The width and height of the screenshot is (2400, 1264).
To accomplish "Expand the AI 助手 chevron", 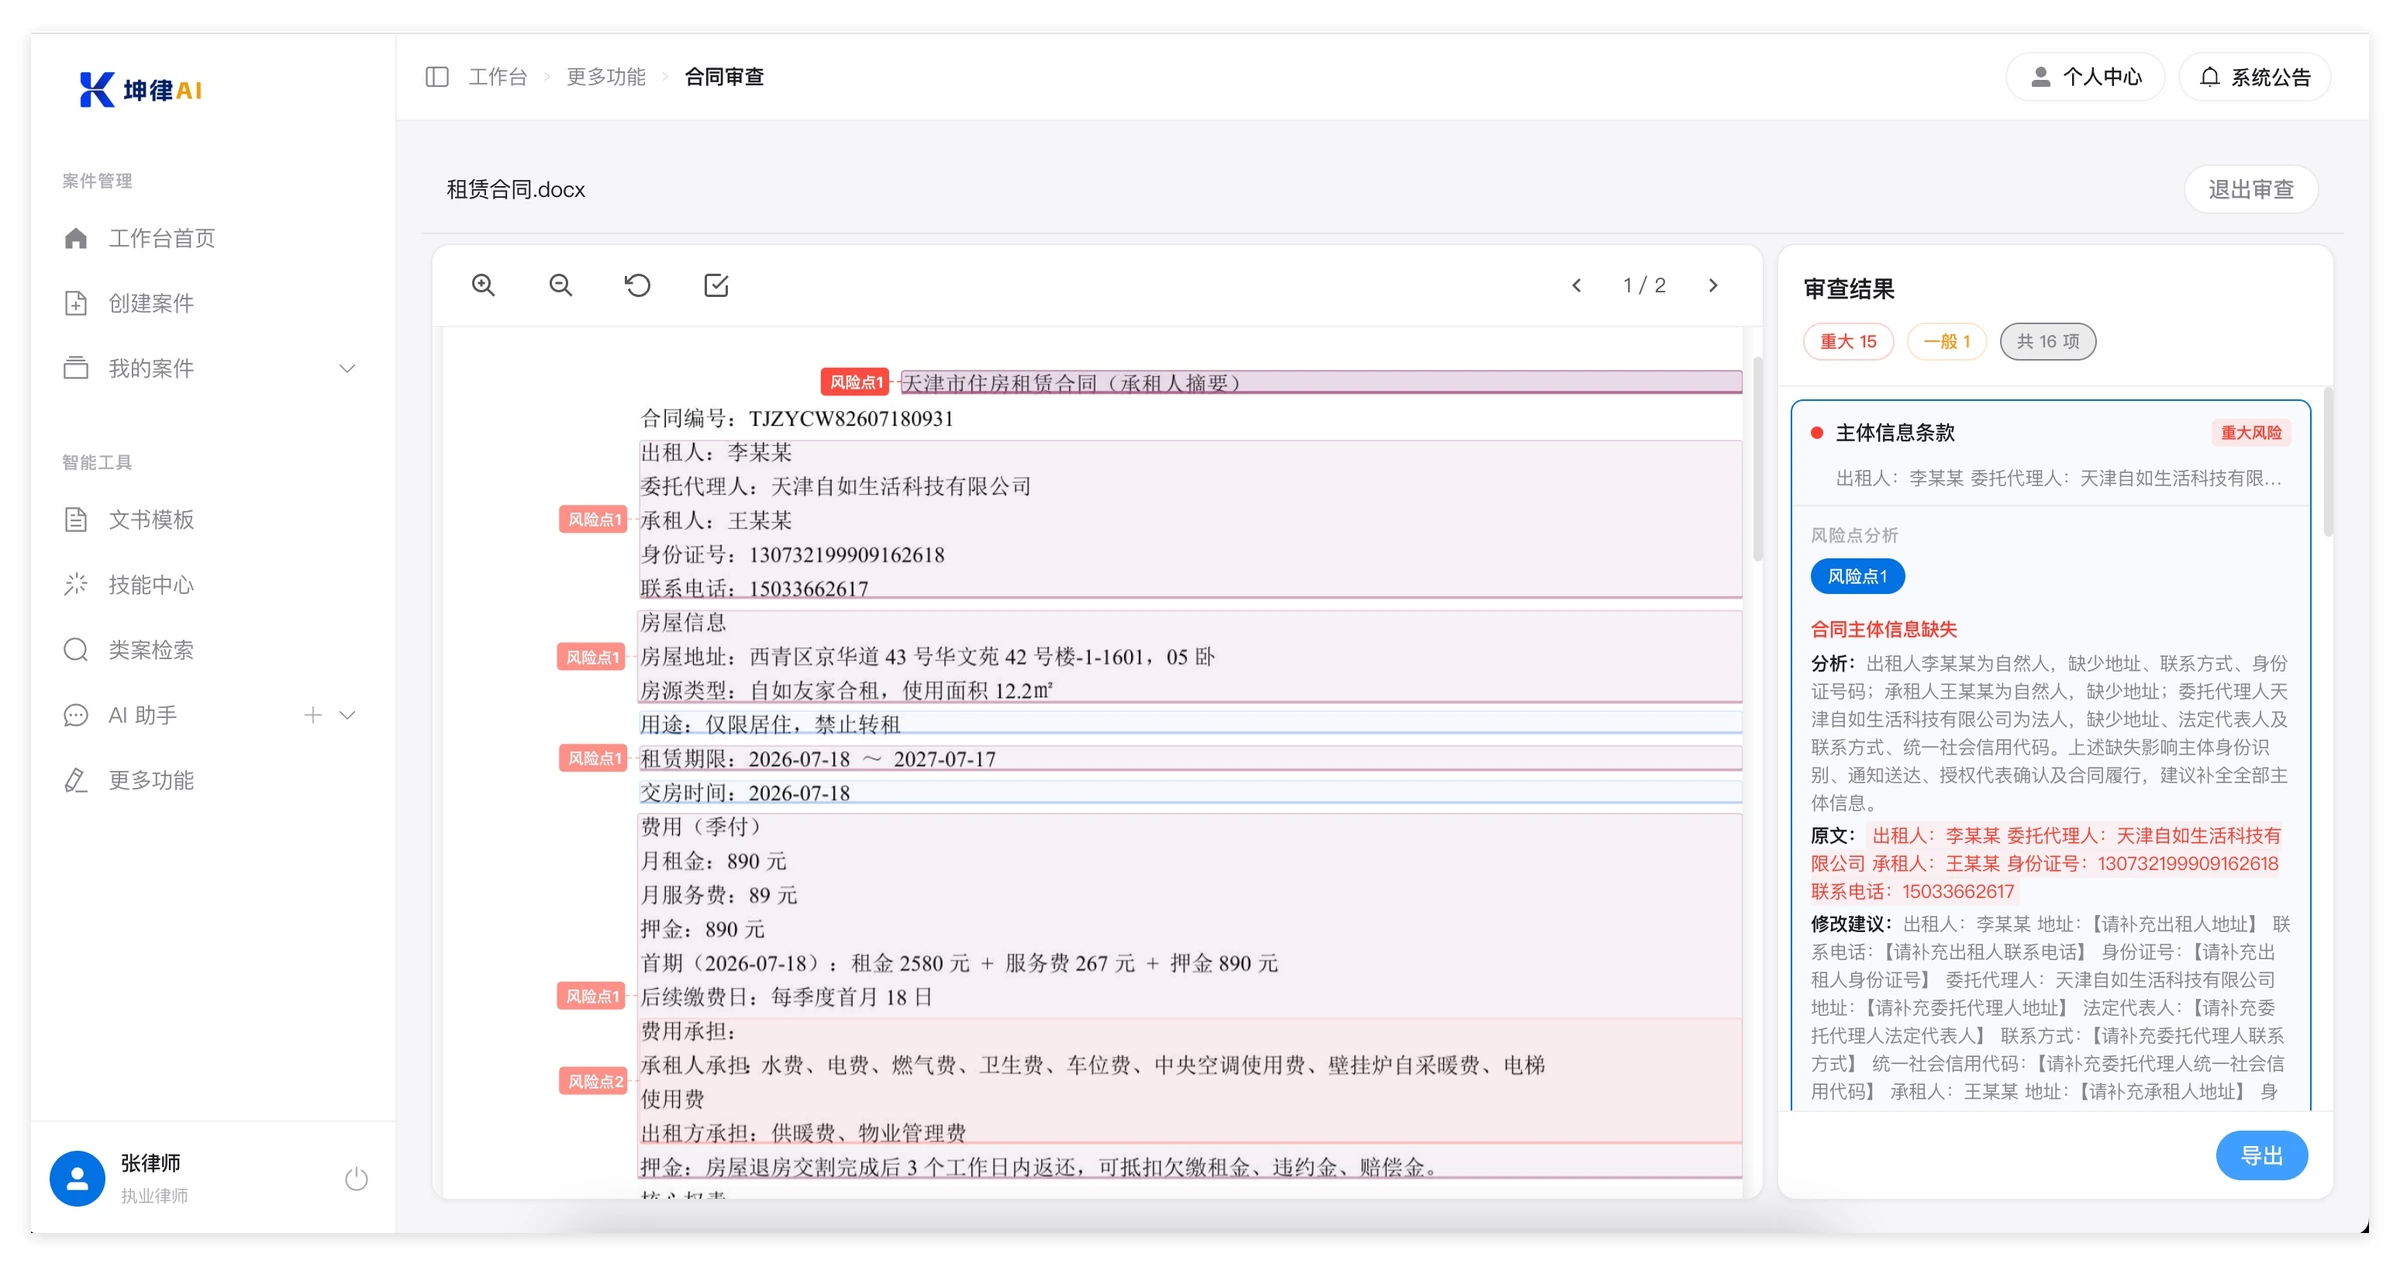I will click(347, 715).
